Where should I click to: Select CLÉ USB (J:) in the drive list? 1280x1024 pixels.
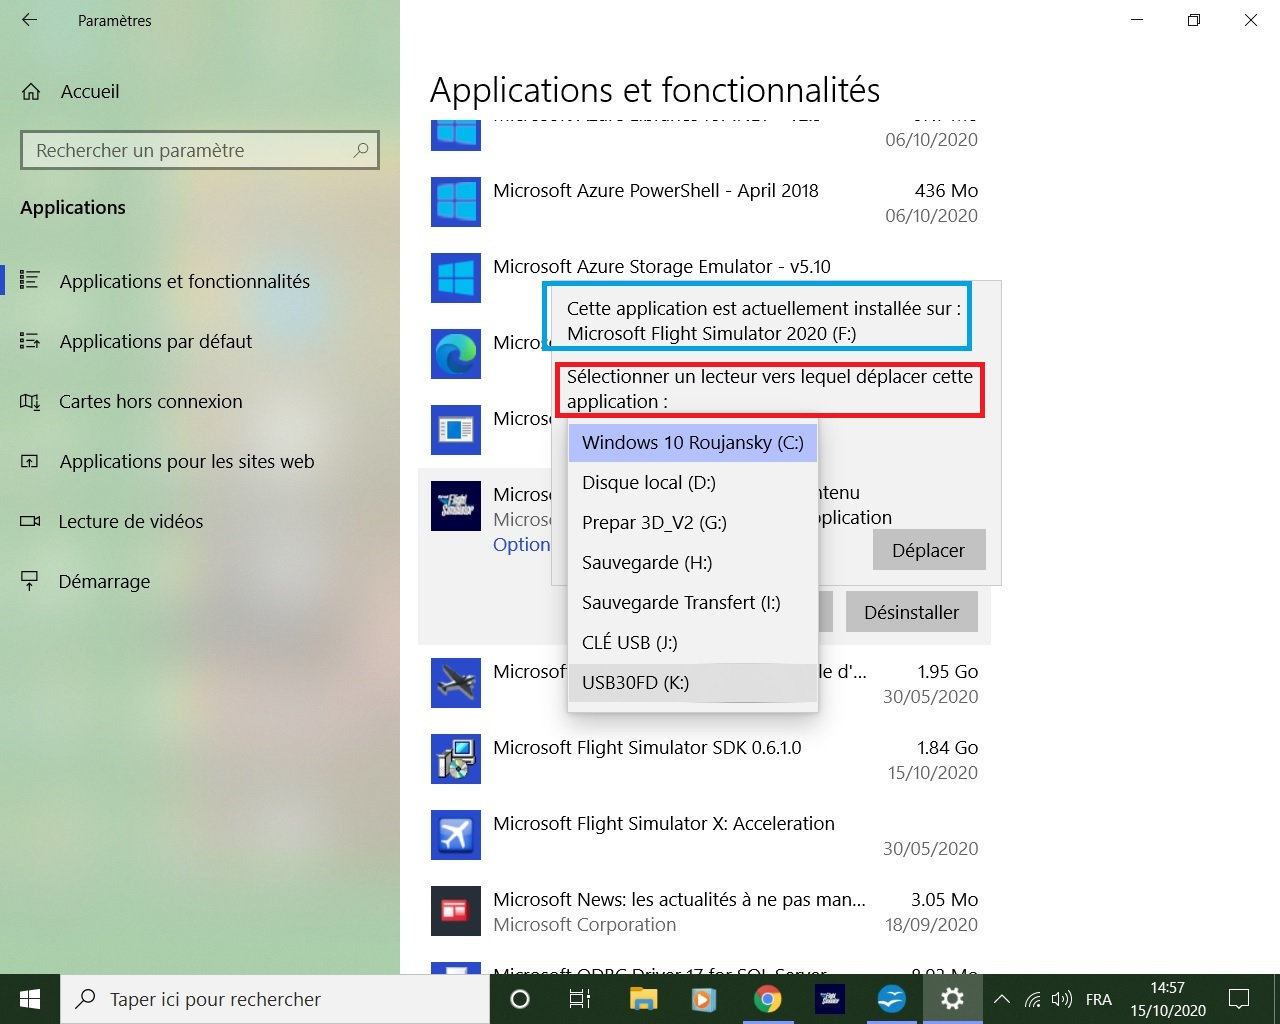693,642
